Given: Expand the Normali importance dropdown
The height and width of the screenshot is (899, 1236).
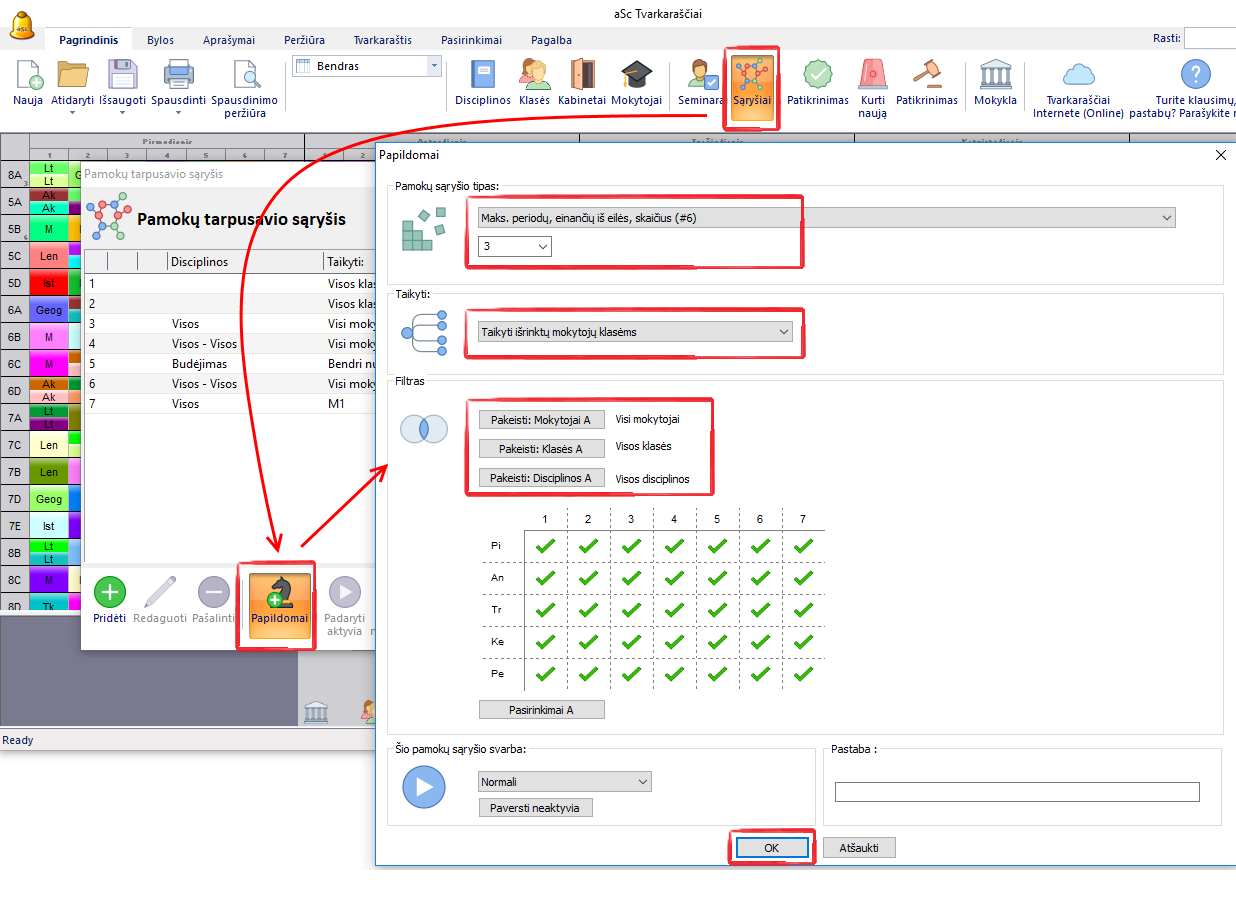Looking at the screenshot, I should [565, 782].
